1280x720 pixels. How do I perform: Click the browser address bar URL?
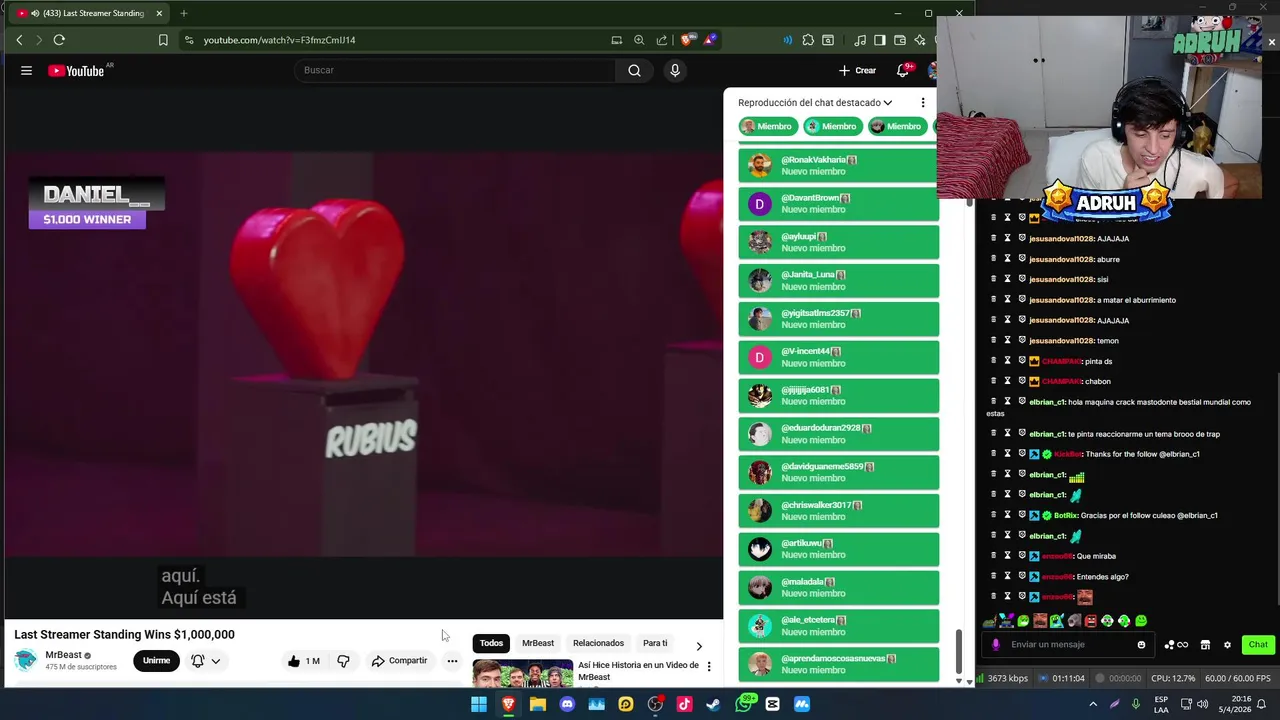tap(279, 40)
